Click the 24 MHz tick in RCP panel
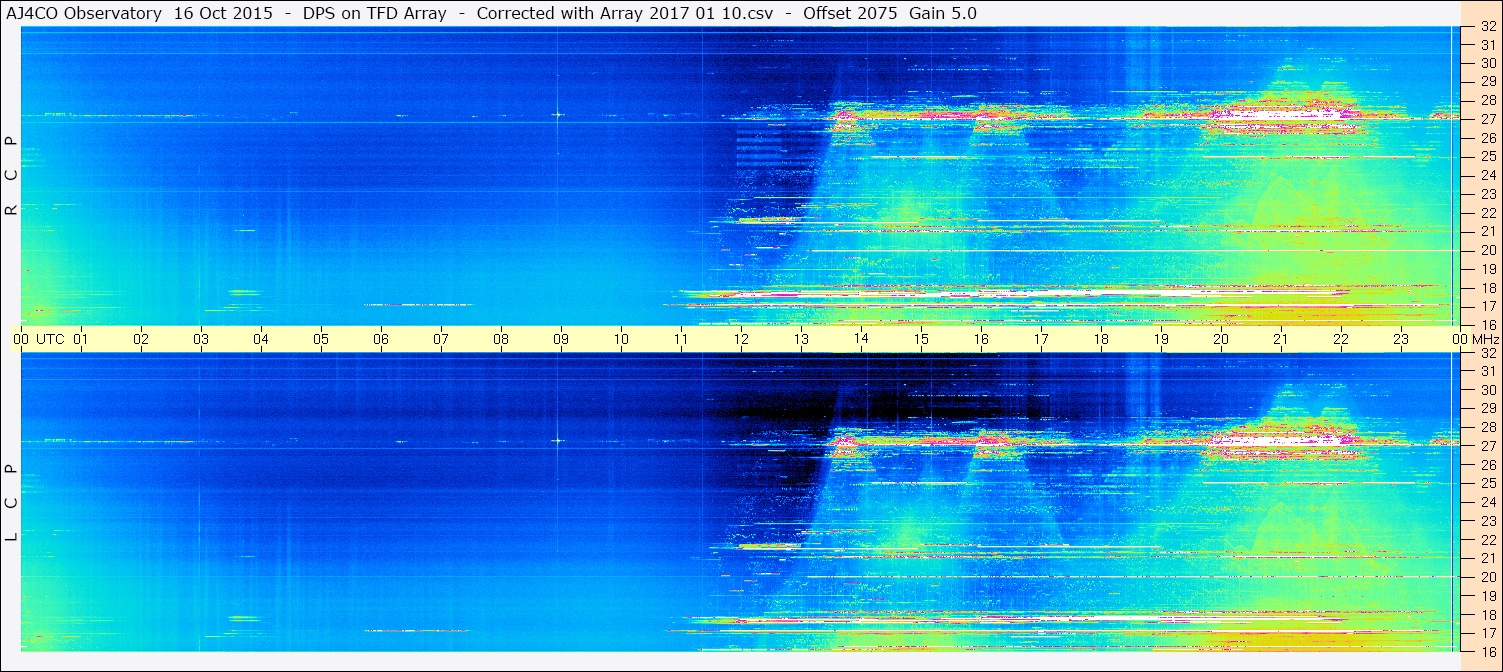 1488,175
